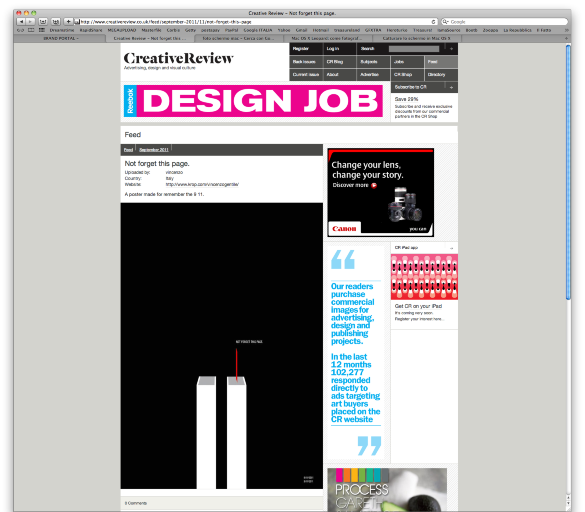Open the Corbis bookmark
Viewport: 585px width, 512px height.
click(x=173, y=30)
